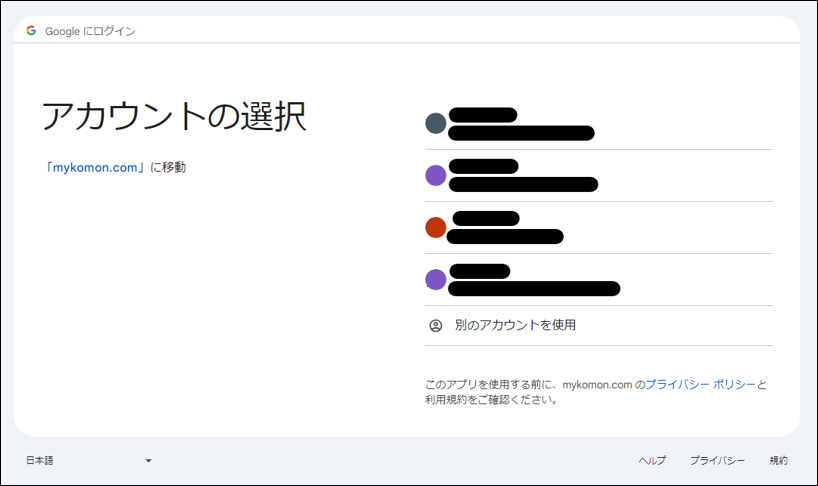Open 規約 in the footer

coord(778,460)
